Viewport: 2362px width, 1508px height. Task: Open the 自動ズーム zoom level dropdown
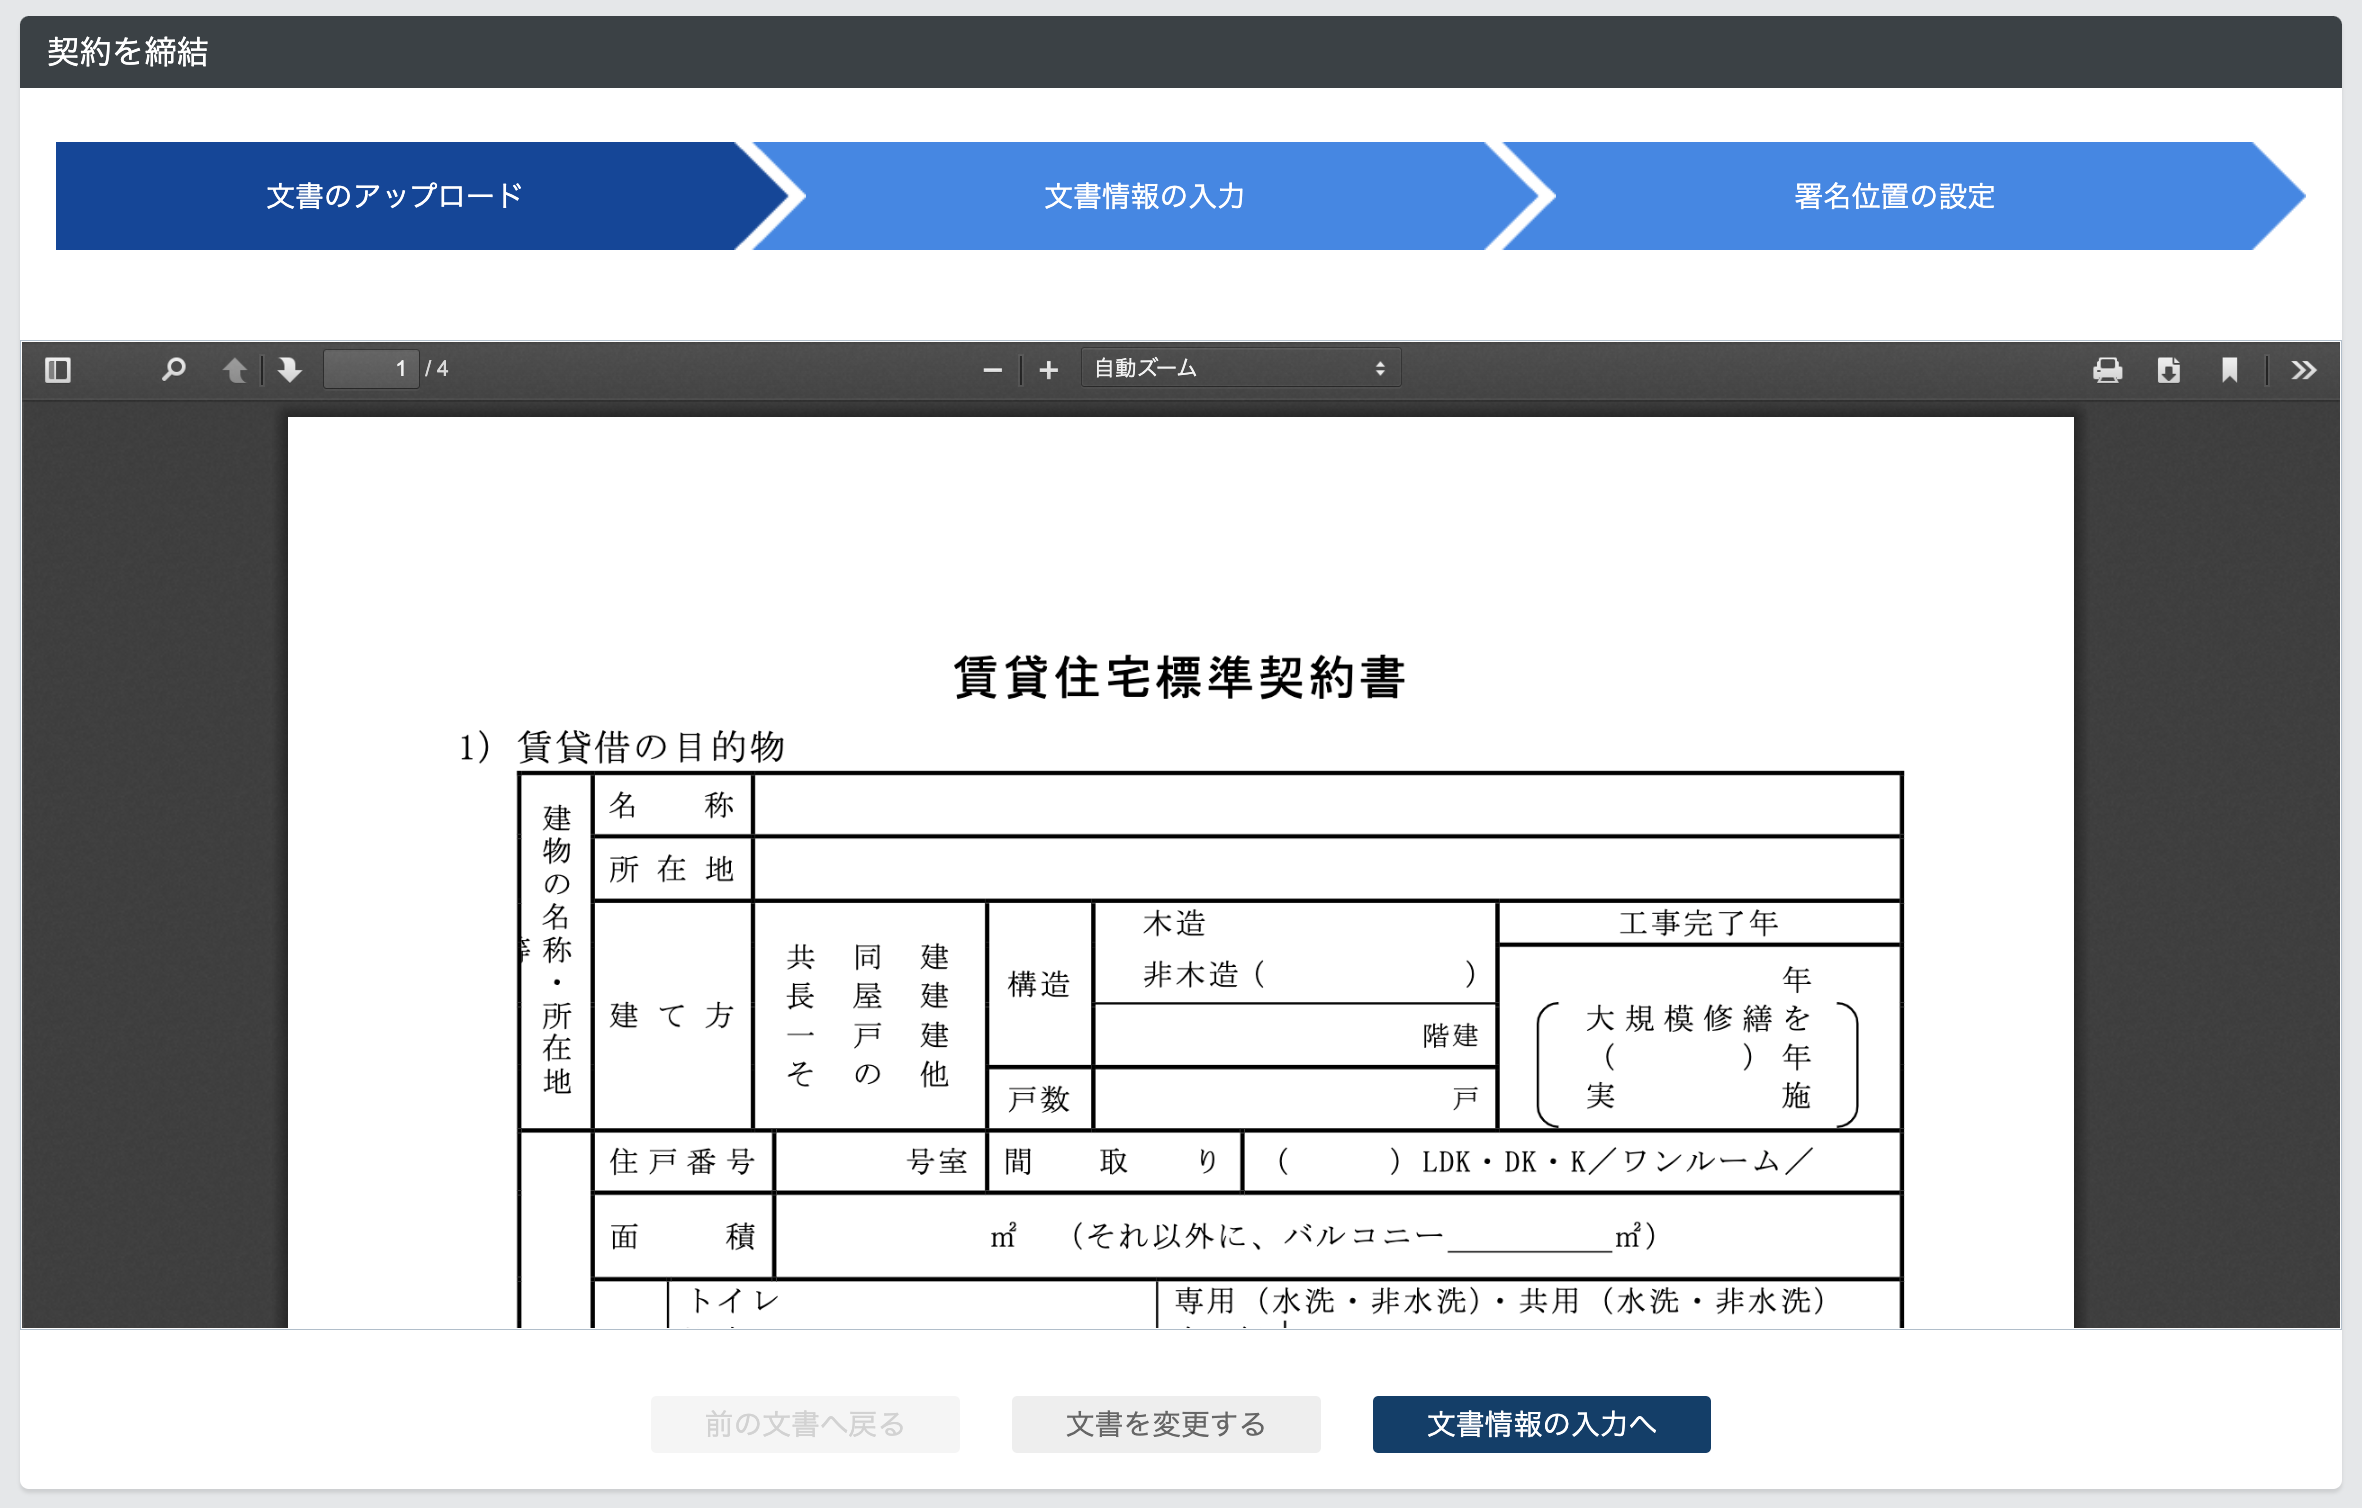(x=1240, y=368)
